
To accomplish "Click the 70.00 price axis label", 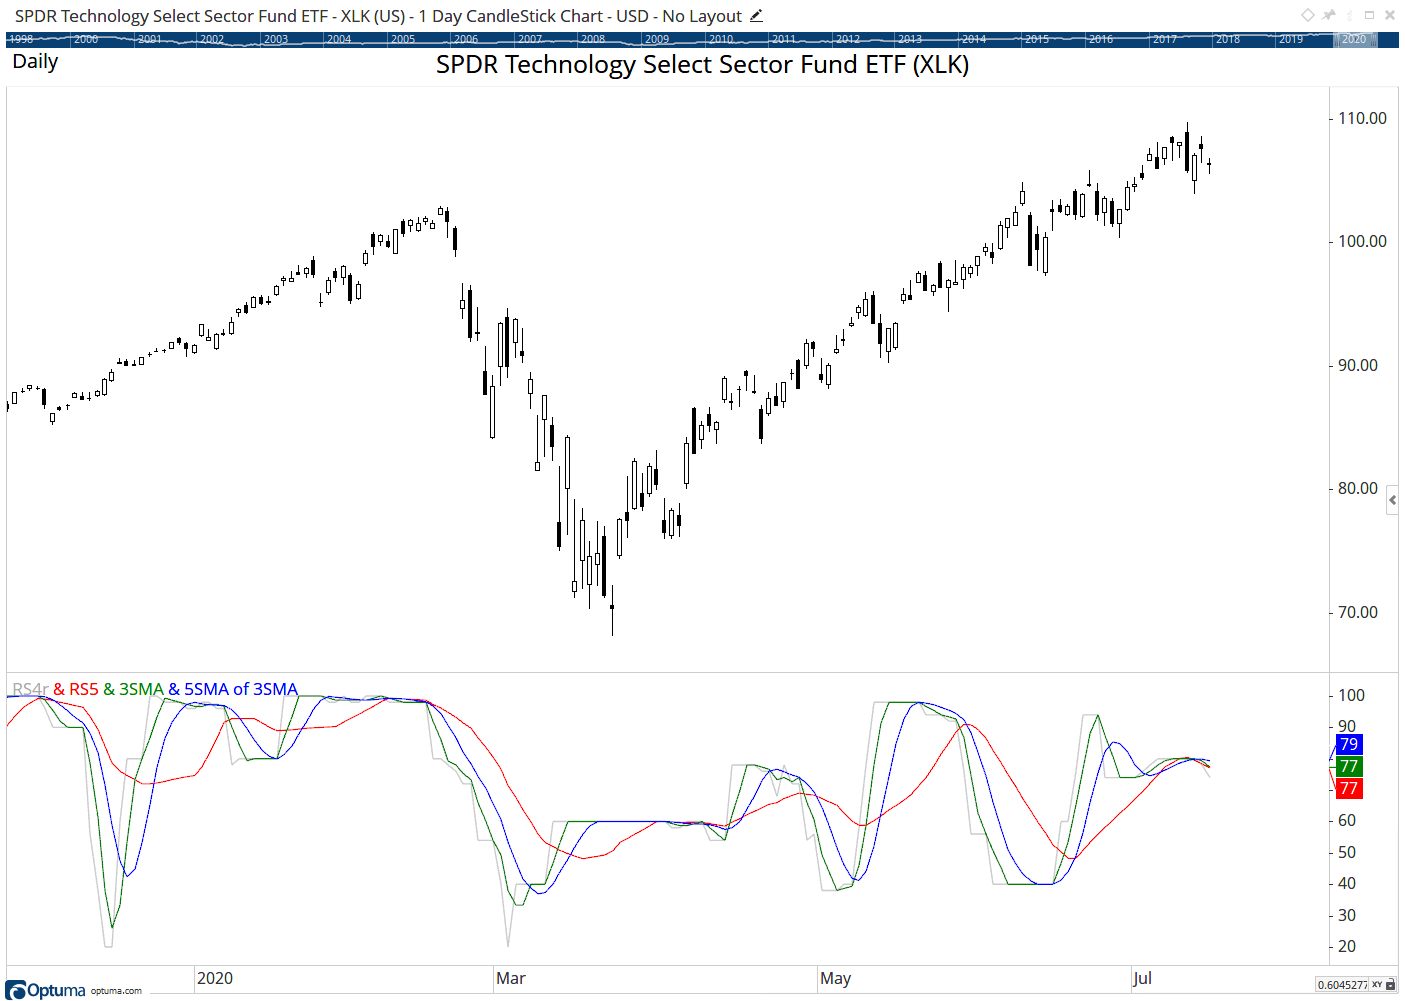I will [x=1358, y=612].
